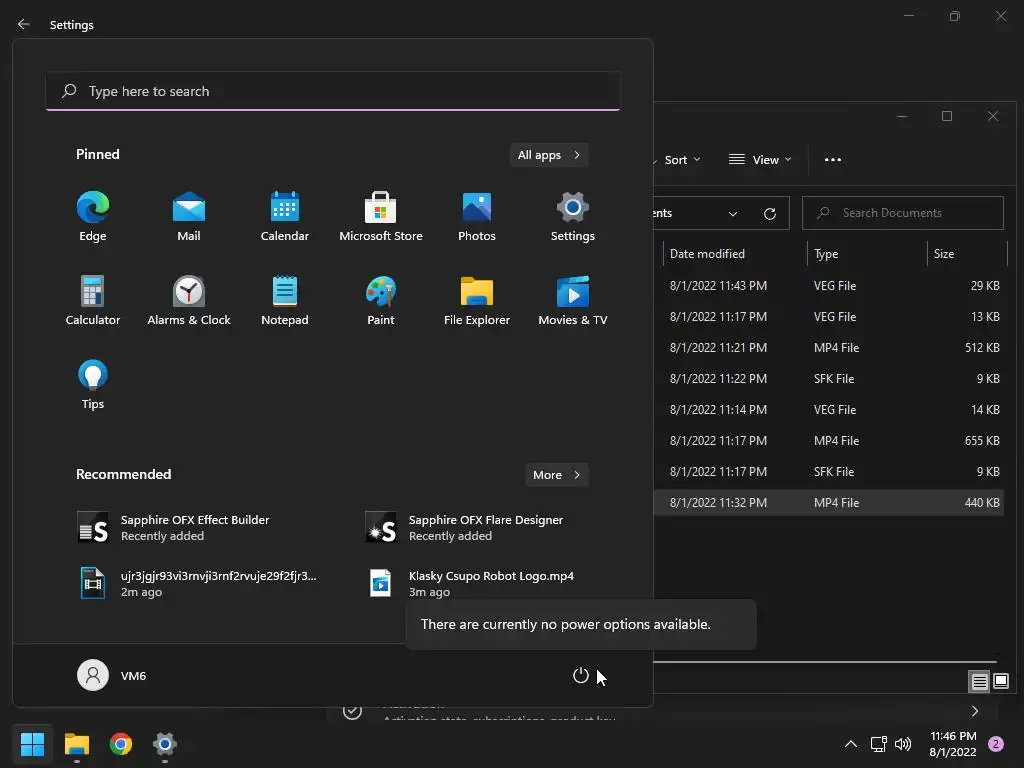Select the 13 KB VEG File row
The height and width of the screenshot is (768, 1024).
[828, 317]
